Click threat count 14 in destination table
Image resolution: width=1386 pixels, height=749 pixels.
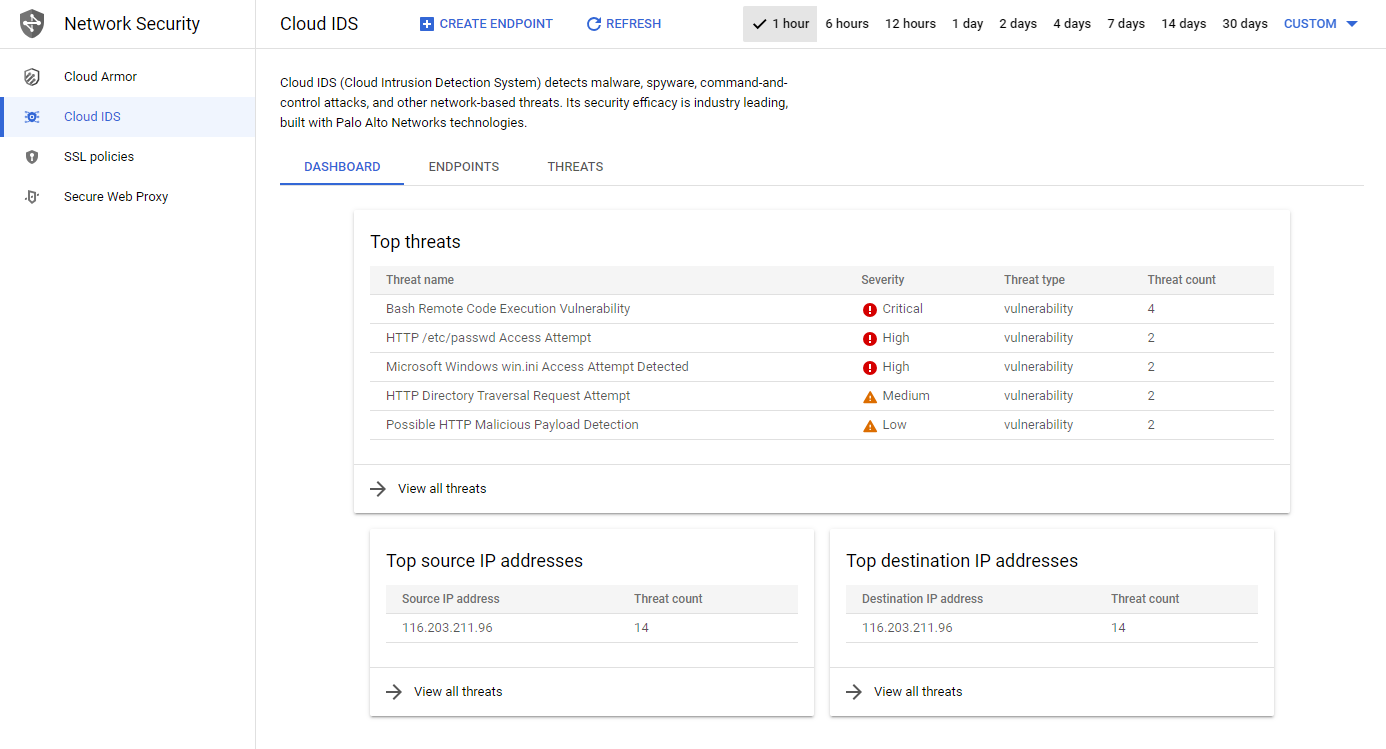coord(1118,628)
